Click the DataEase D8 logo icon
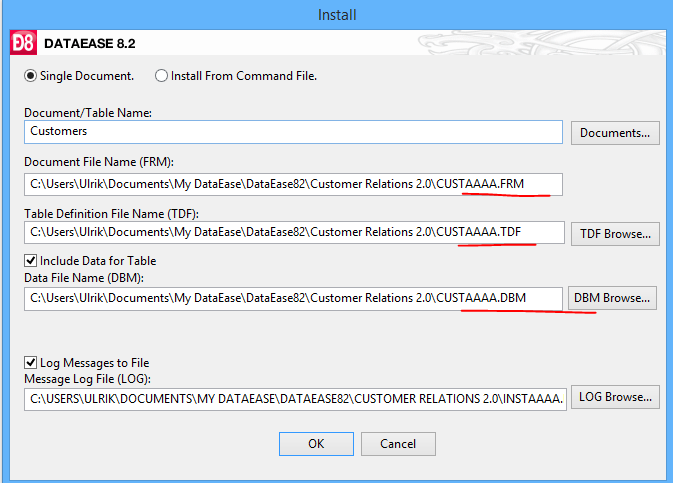Screen dimensions: 673x483 coord(23,43)
